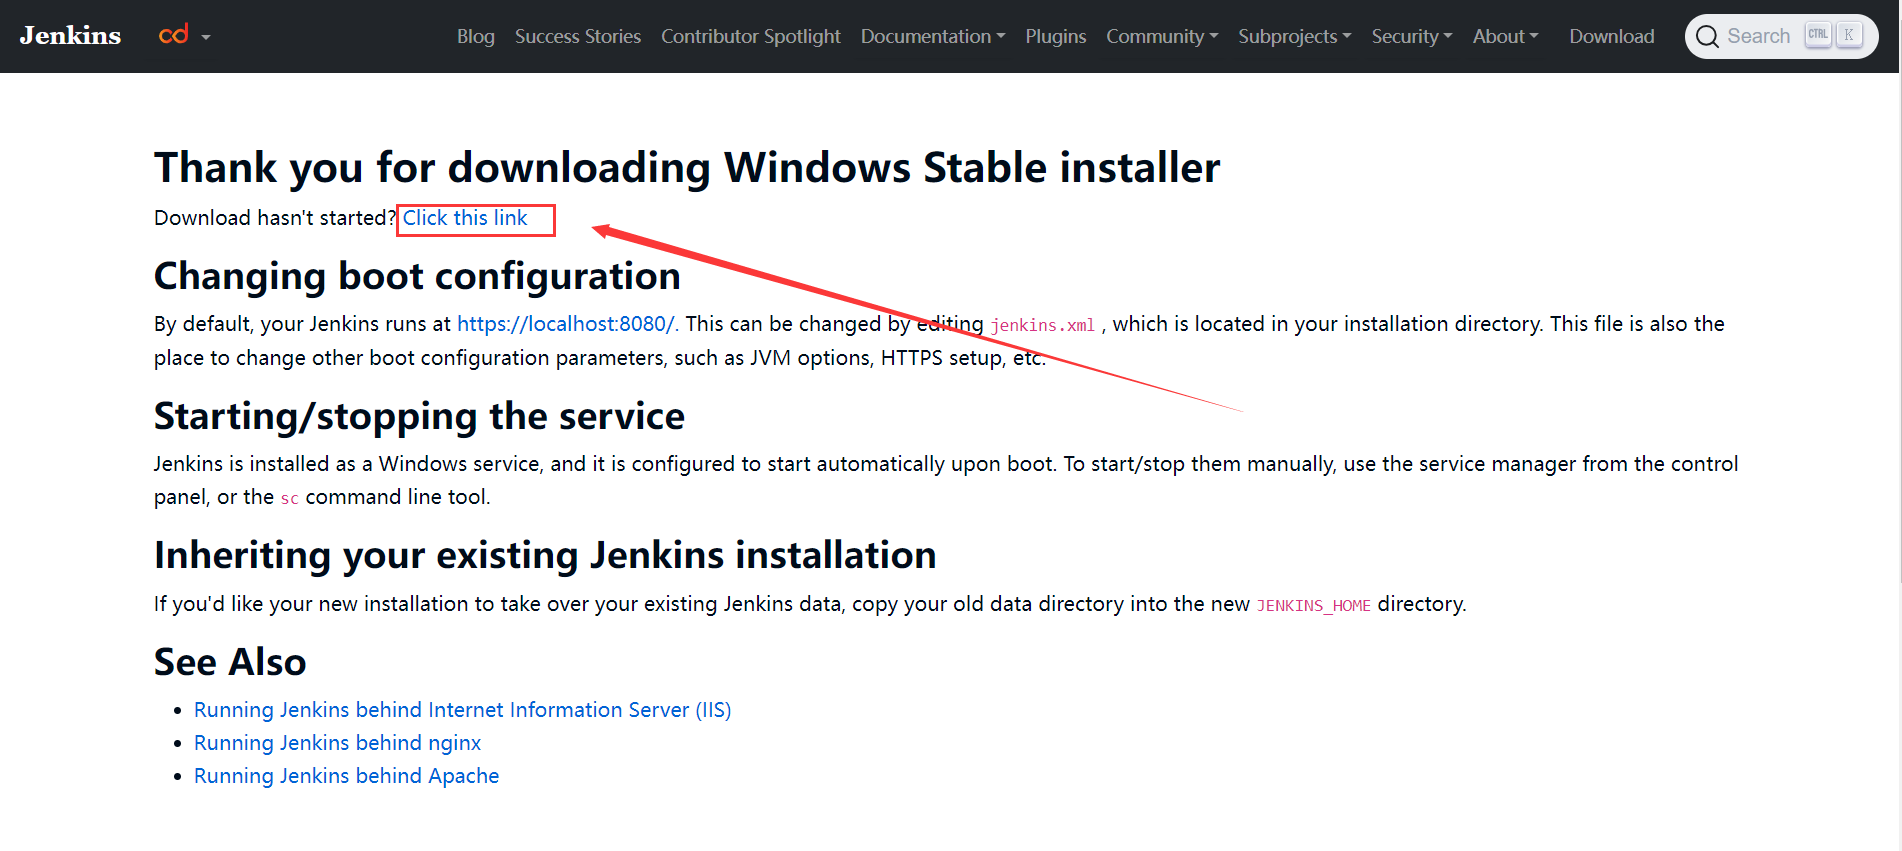Screen dimensions: 1902x851
Task: Click the magnifying glass search icon
Action: point(1707,37)
